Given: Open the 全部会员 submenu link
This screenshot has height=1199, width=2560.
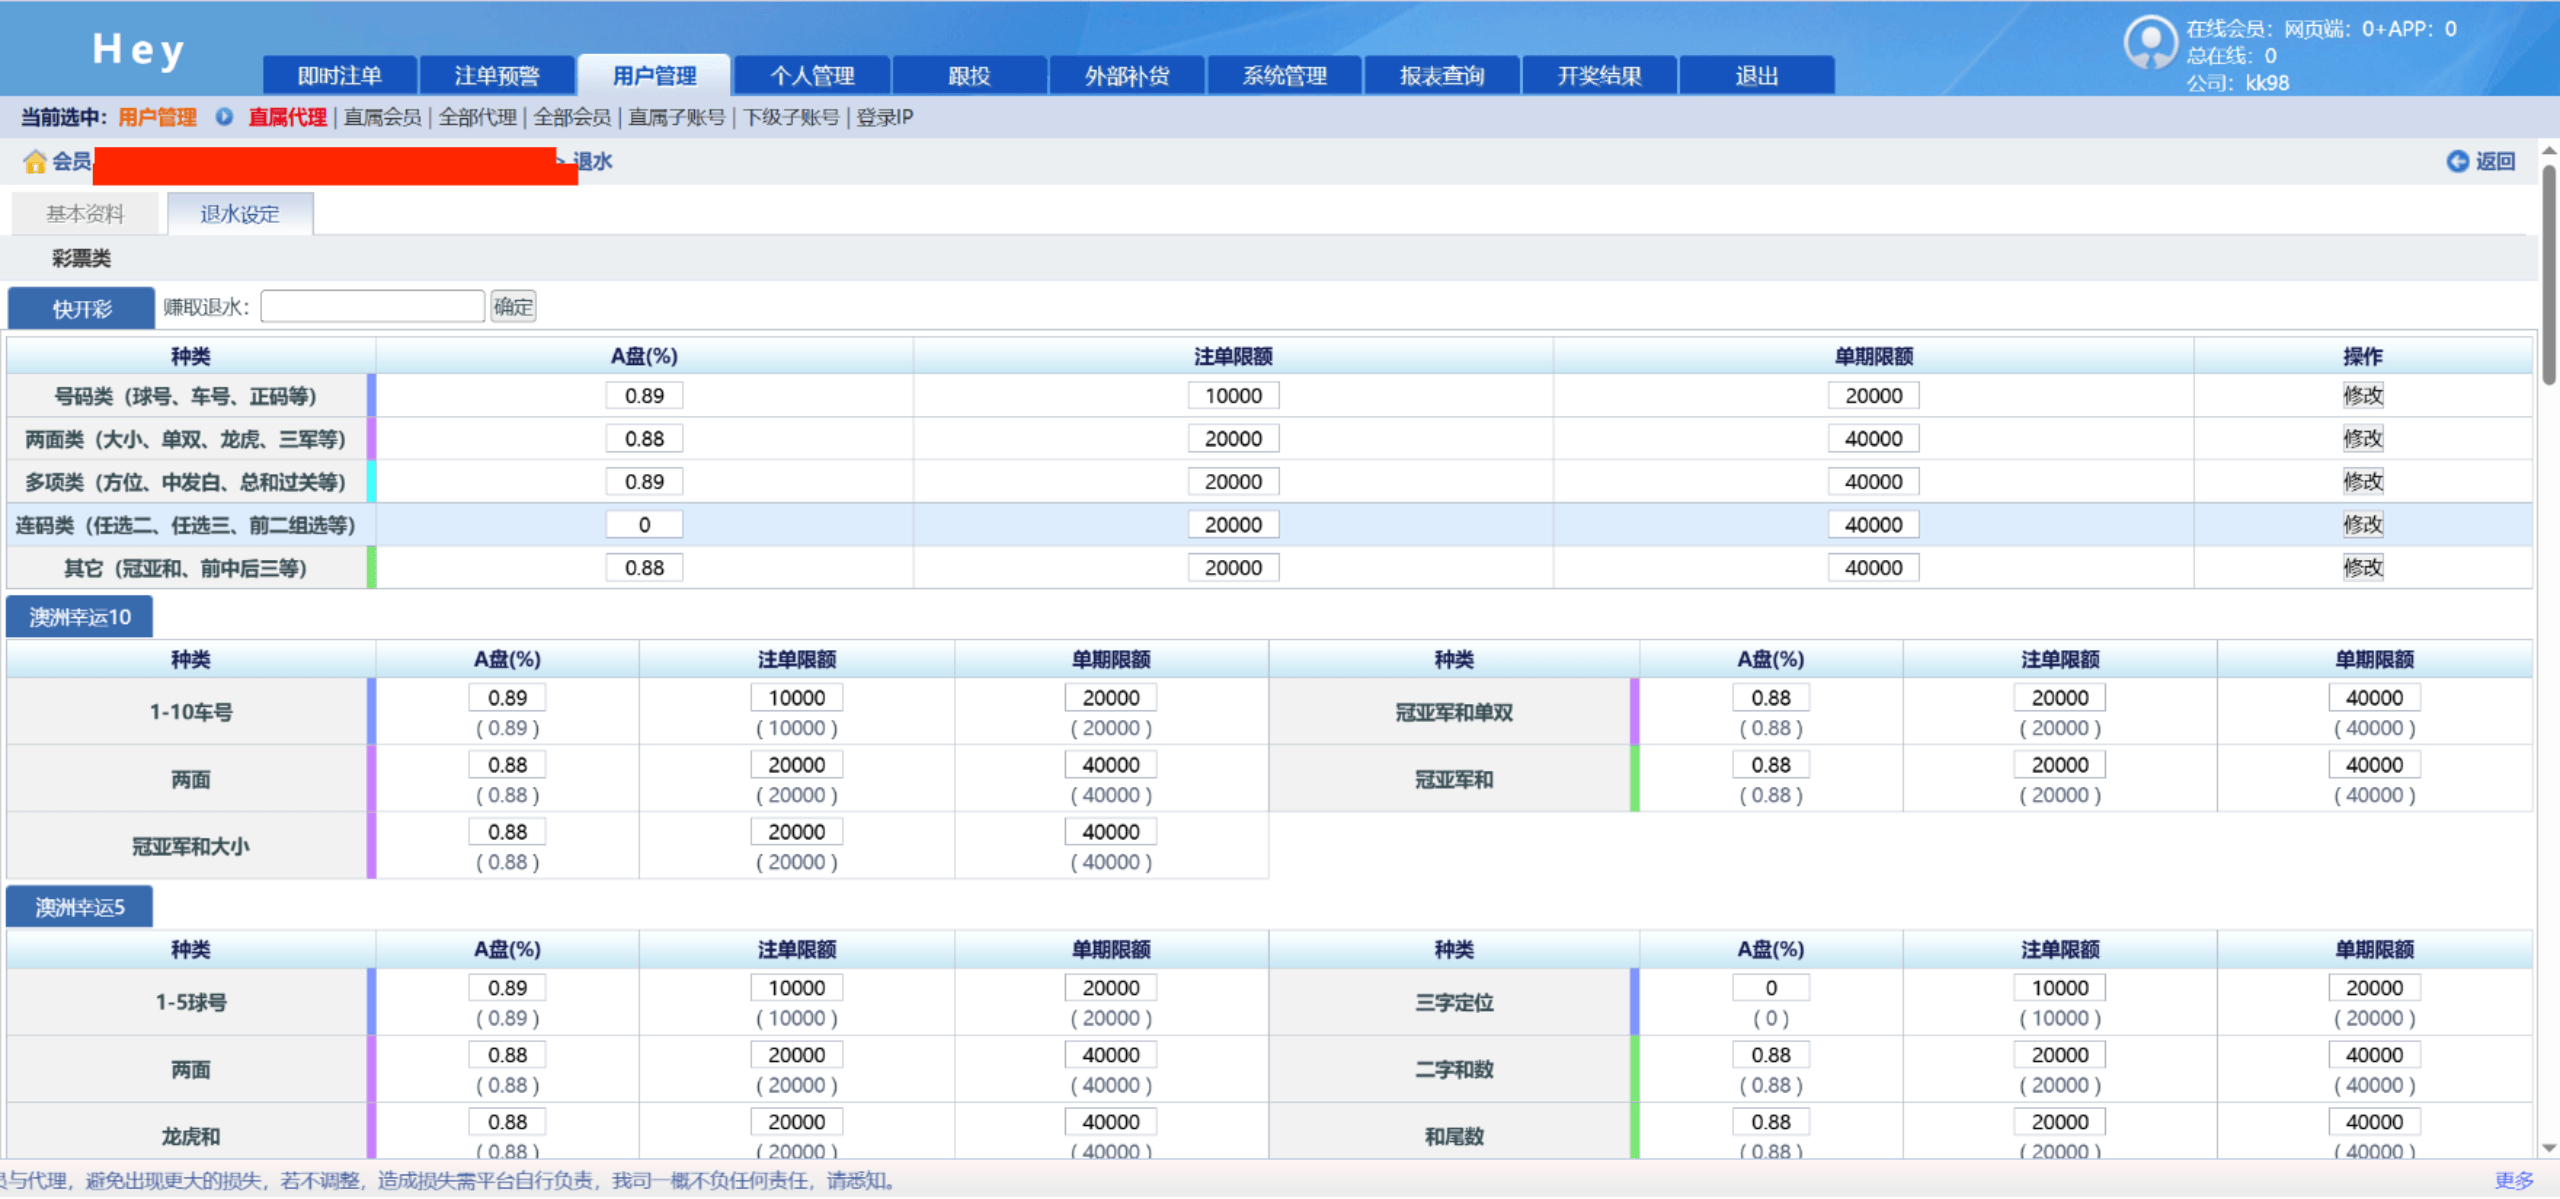Looking at the screenshot, I should pyautogui.click(x=572, y=117).
